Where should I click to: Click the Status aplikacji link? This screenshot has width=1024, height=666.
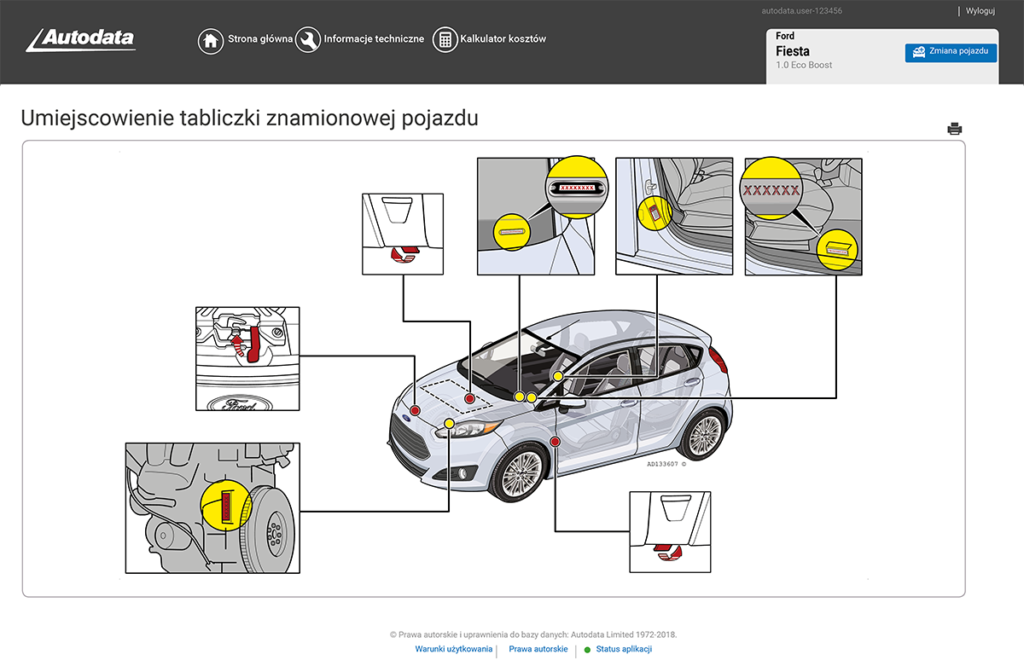coord(623,650)
